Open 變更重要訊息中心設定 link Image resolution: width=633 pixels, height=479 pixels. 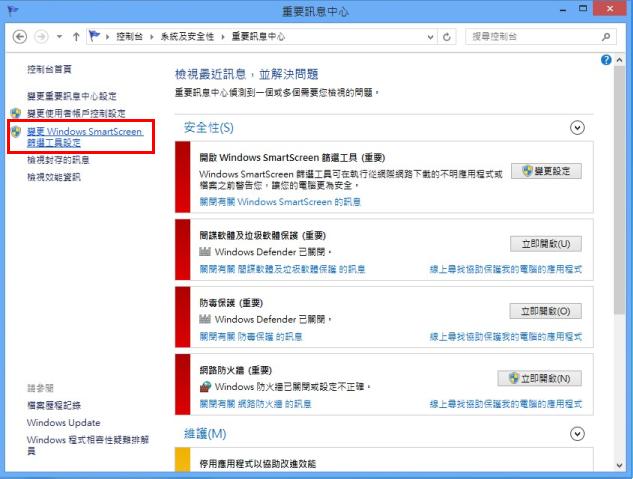pos(72,96)
